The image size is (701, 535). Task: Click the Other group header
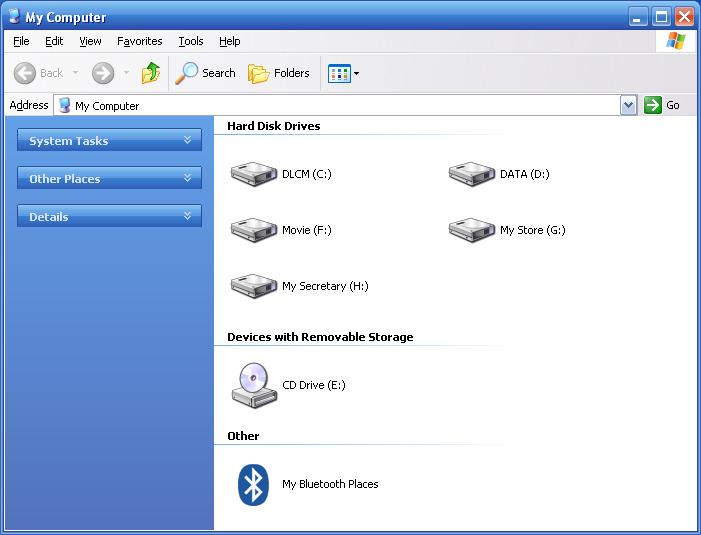243,436
